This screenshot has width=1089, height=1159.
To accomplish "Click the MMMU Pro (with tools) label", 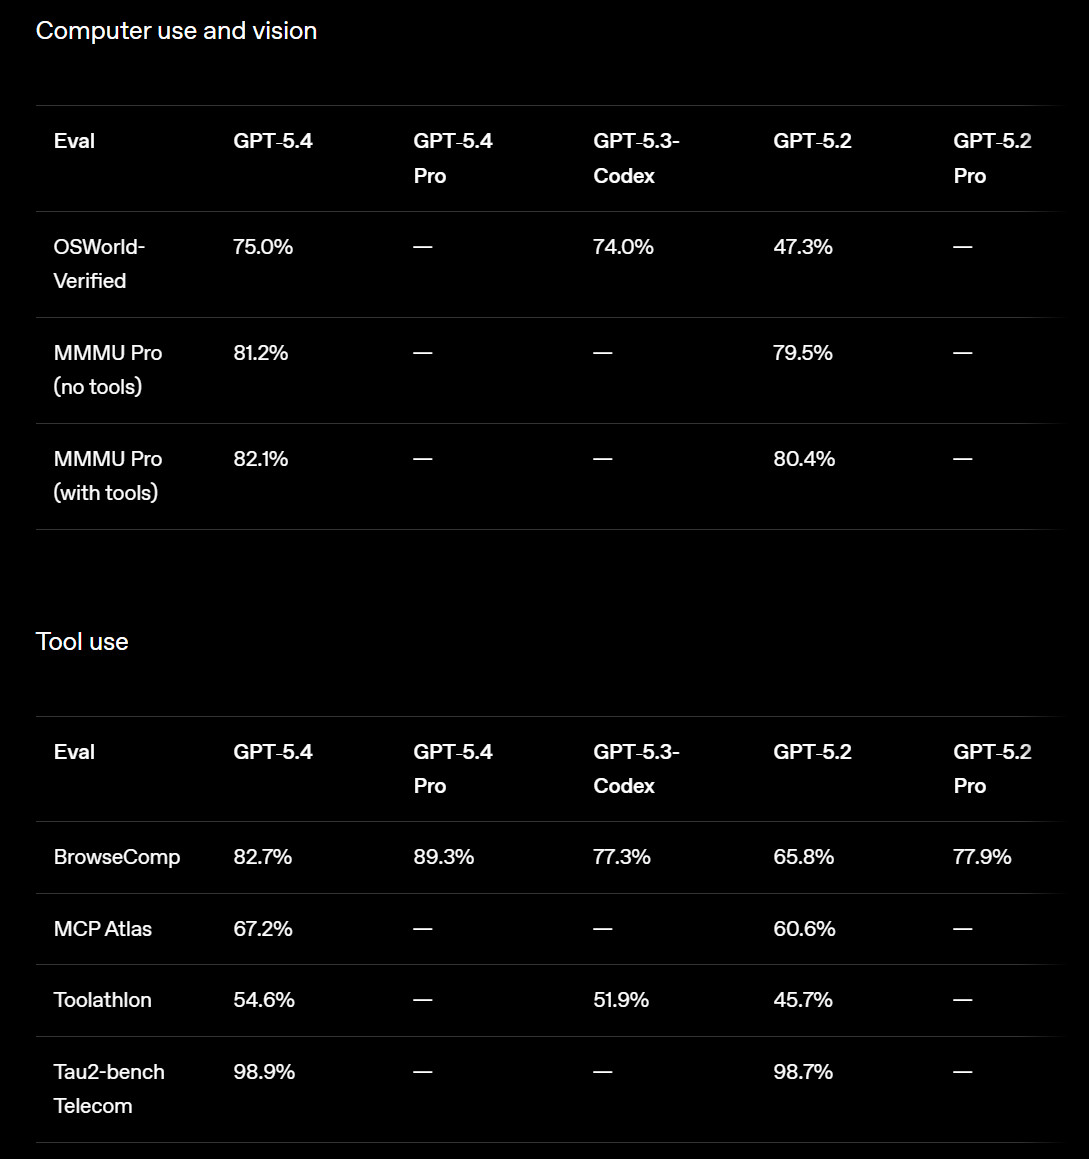I will (108, 476).
